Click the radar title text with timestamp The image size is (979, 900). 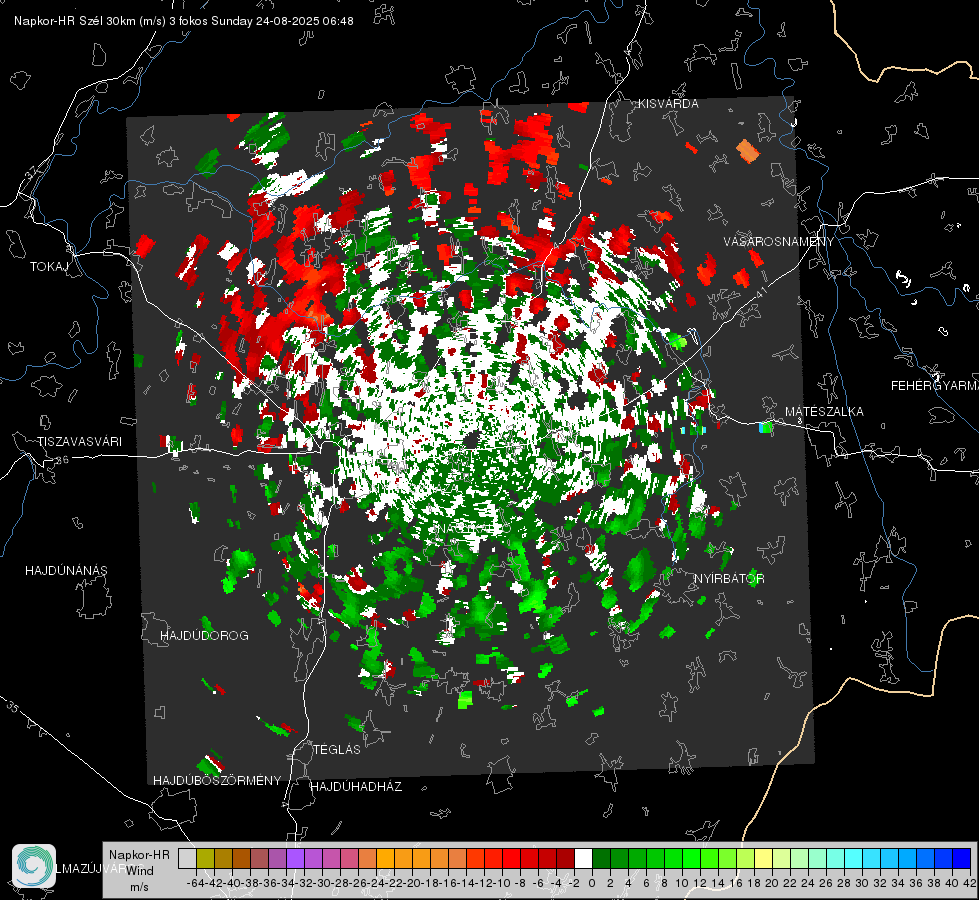pyautogui.click(x=184, y=21)
